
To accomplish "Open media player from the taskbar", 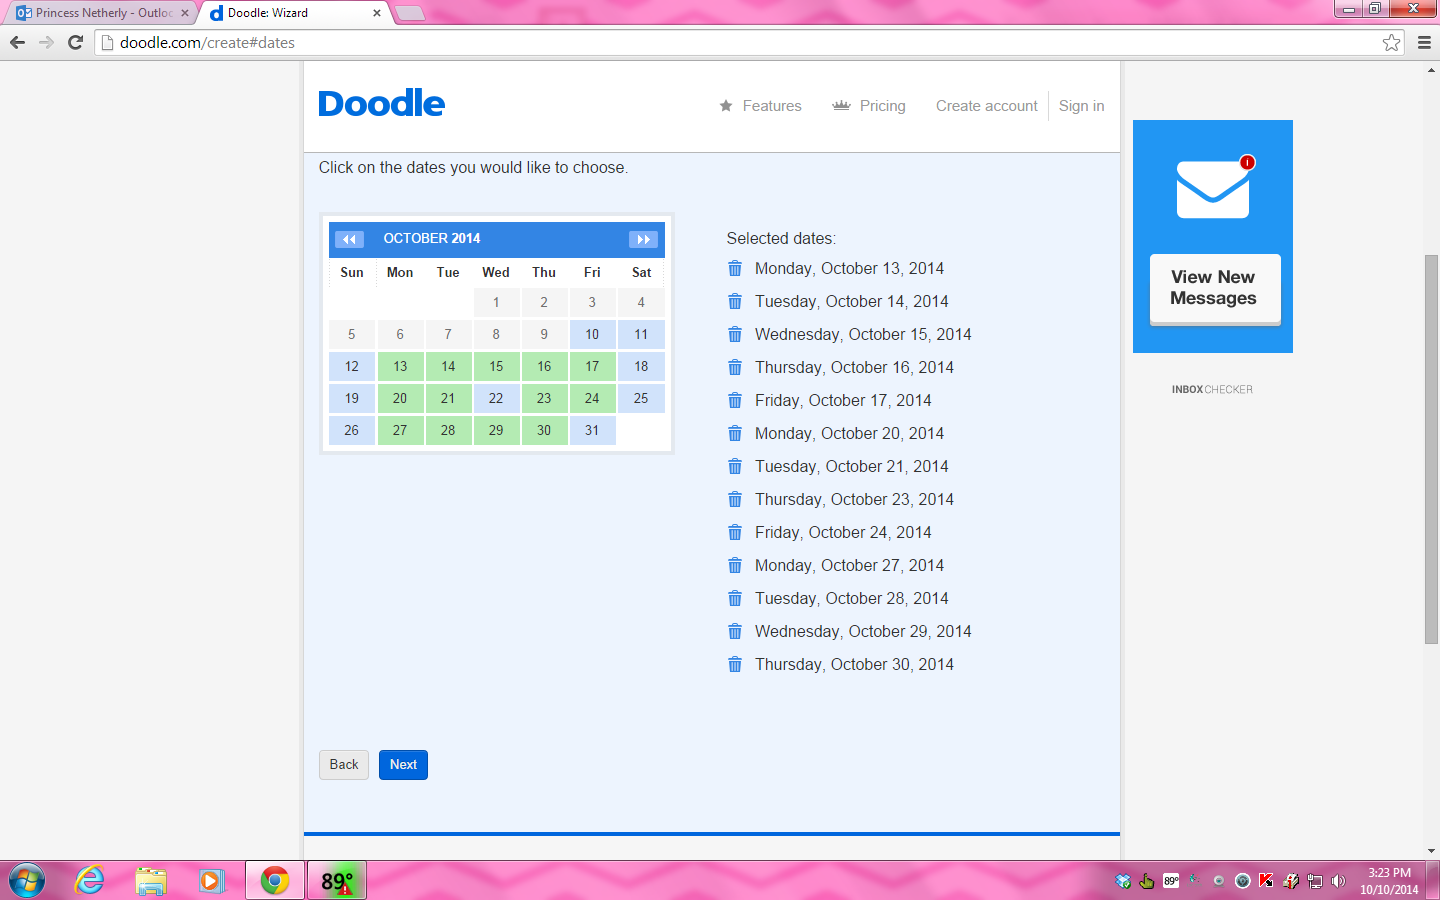I will [211, 881].
